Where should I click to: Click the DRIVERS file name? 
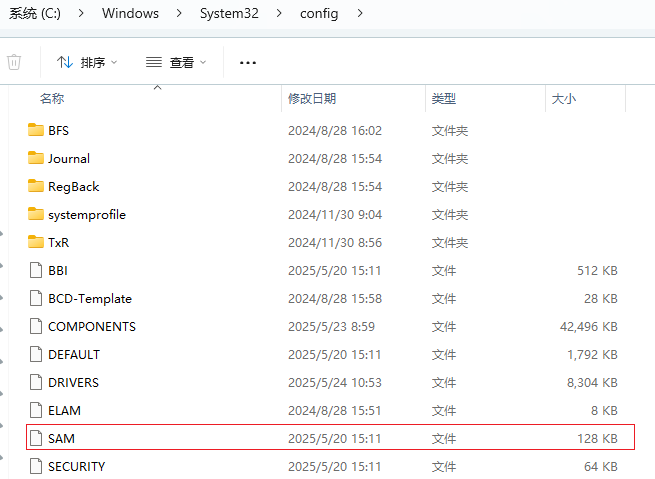[74, 383]
